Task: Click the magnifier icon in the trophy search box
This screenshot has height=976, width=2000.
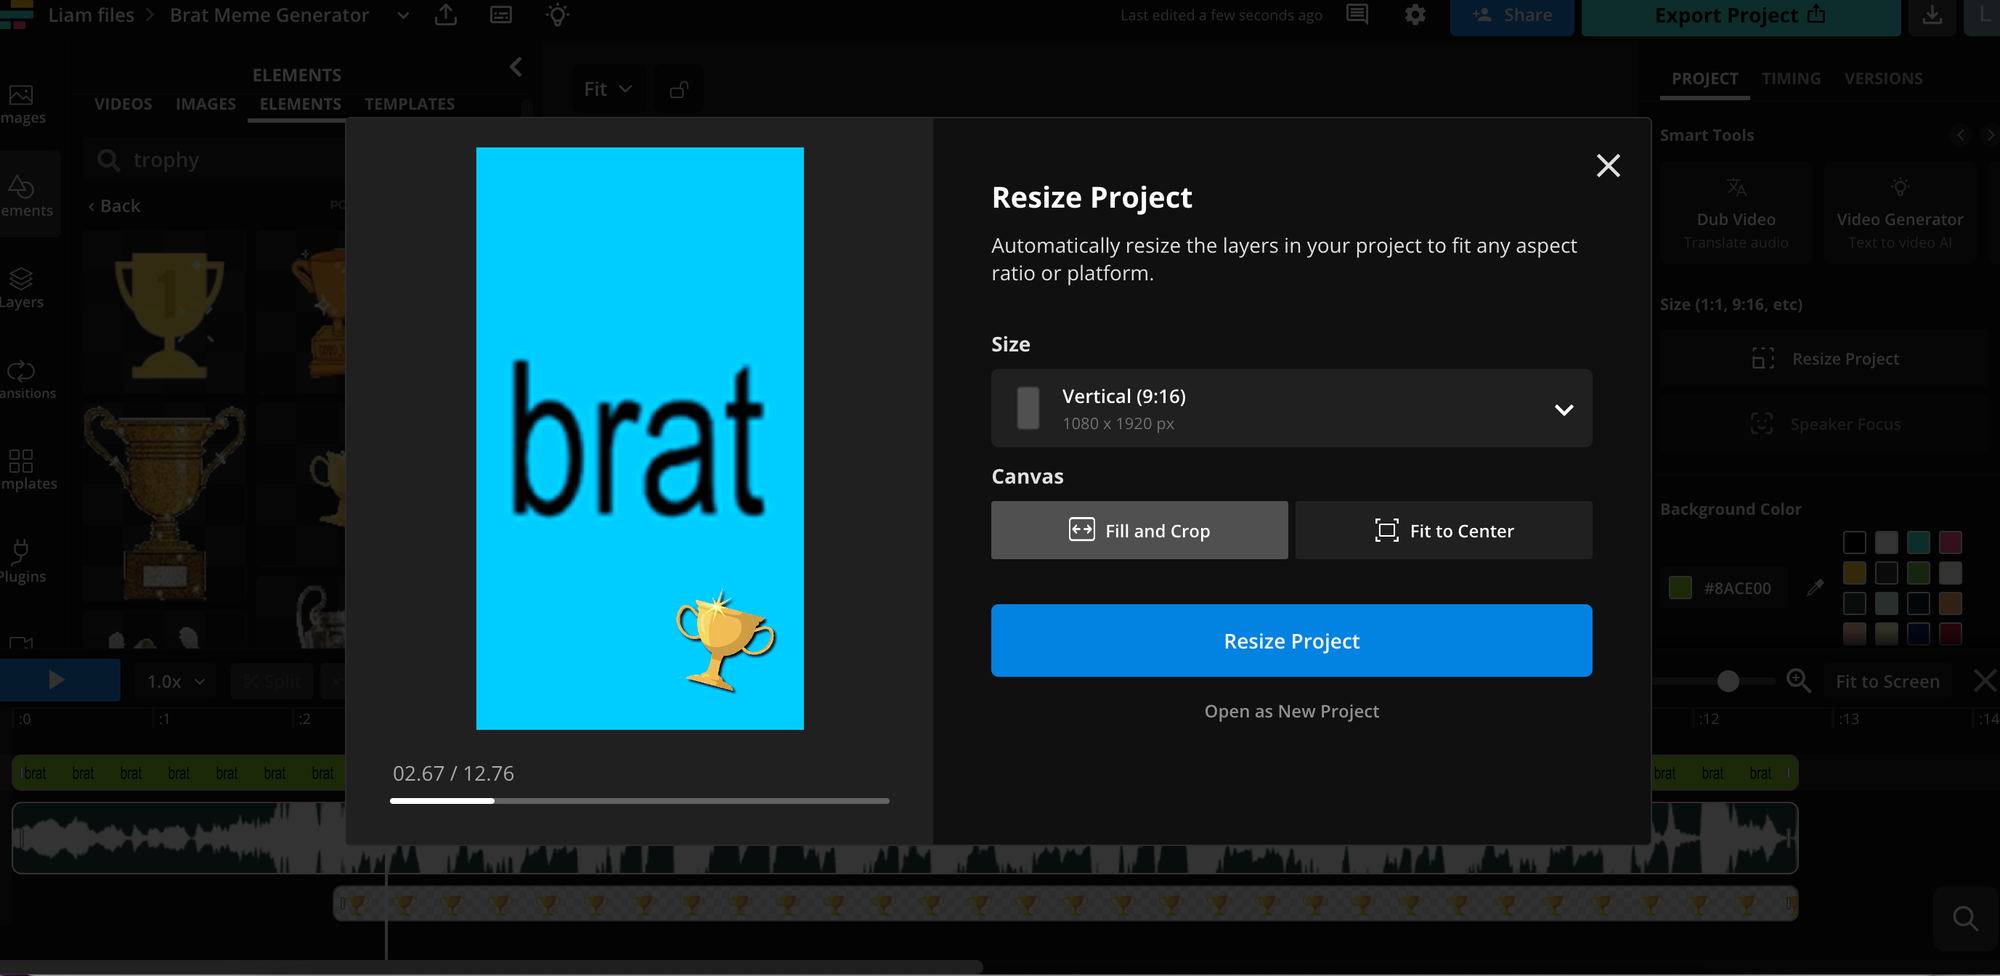Action: pyautogui.click(x=108, y=160)
